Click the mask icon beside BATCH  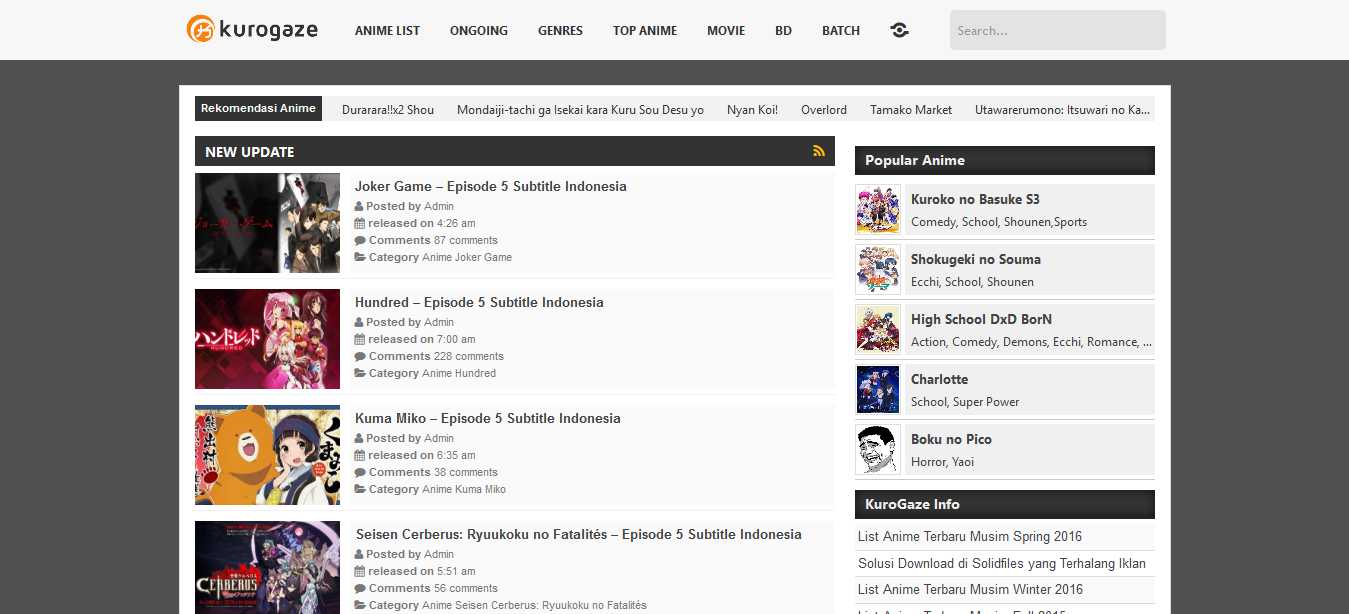click(x=900, y=30)
